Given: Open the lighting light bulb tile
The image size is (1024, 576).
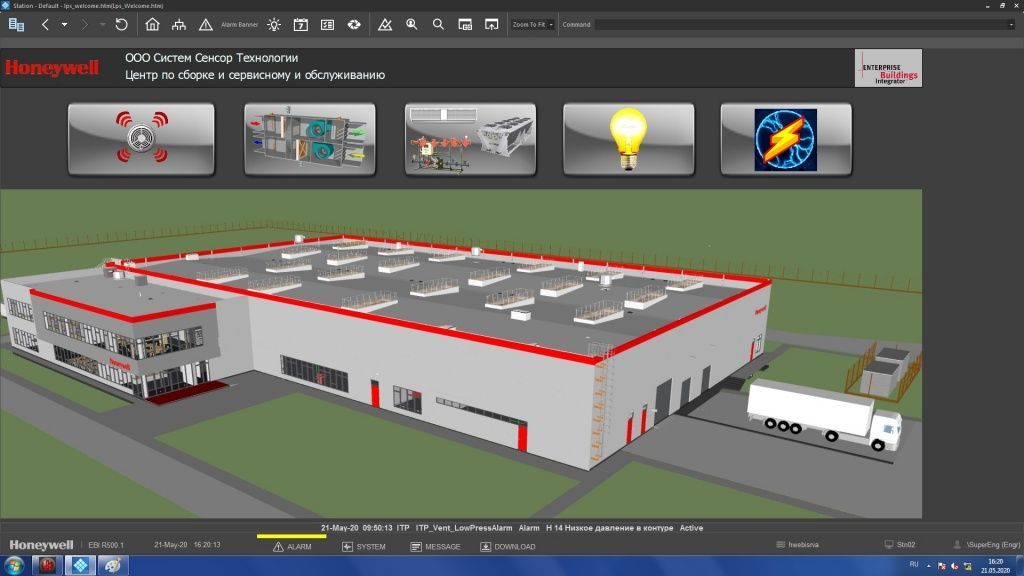Looking at the screenshot, I should pyautogui.click(x=628, y=139).
